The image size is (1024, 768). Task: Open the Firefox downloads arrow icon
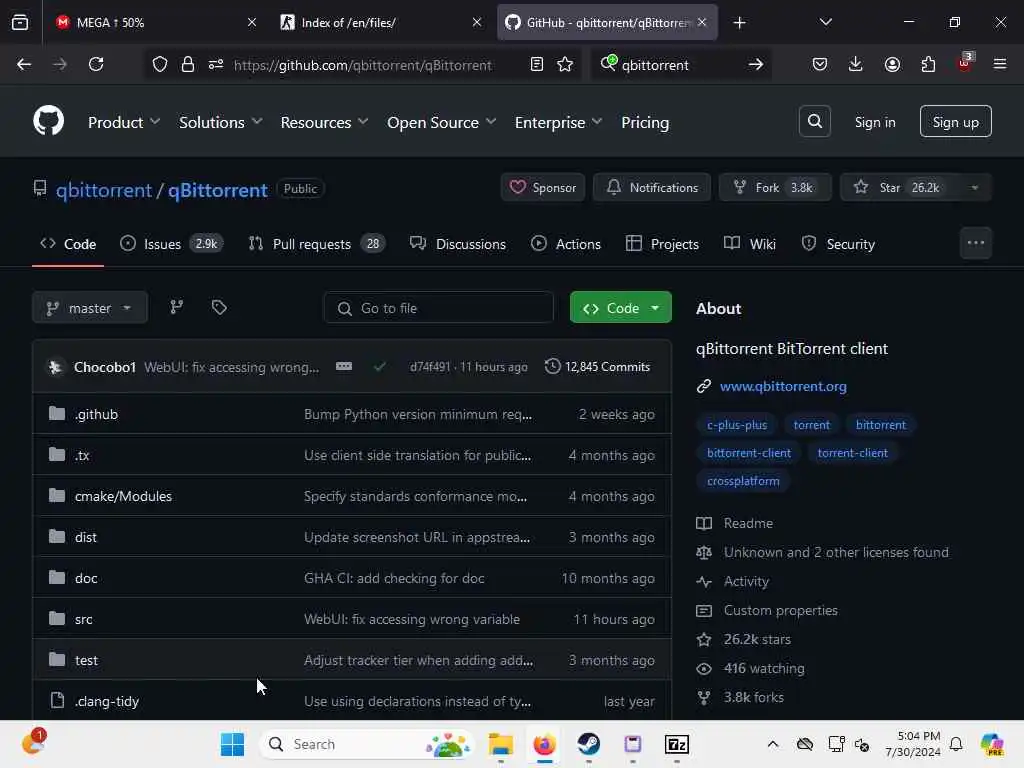pyautogui.click(x=856, y=64)
